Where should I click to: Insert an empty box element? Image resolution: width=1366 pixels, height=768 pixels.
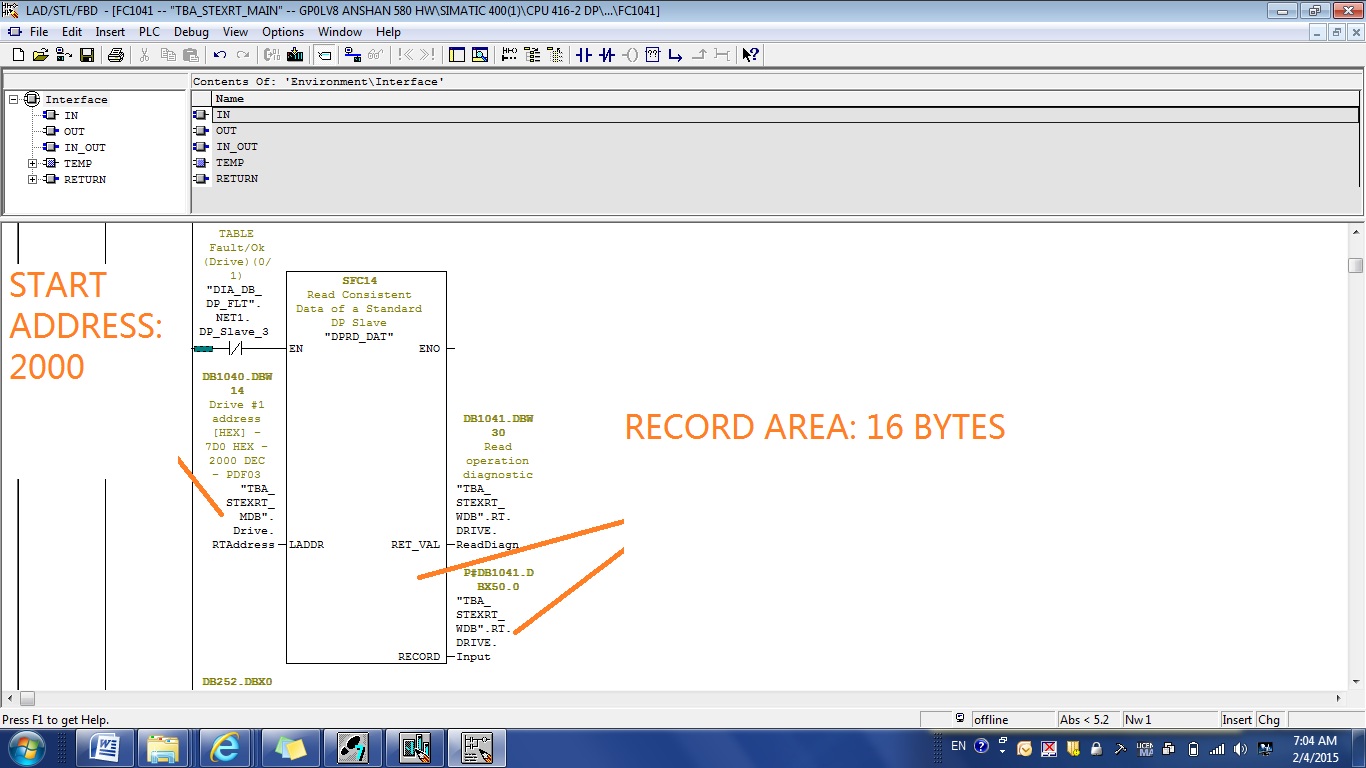tap(653, 55)
